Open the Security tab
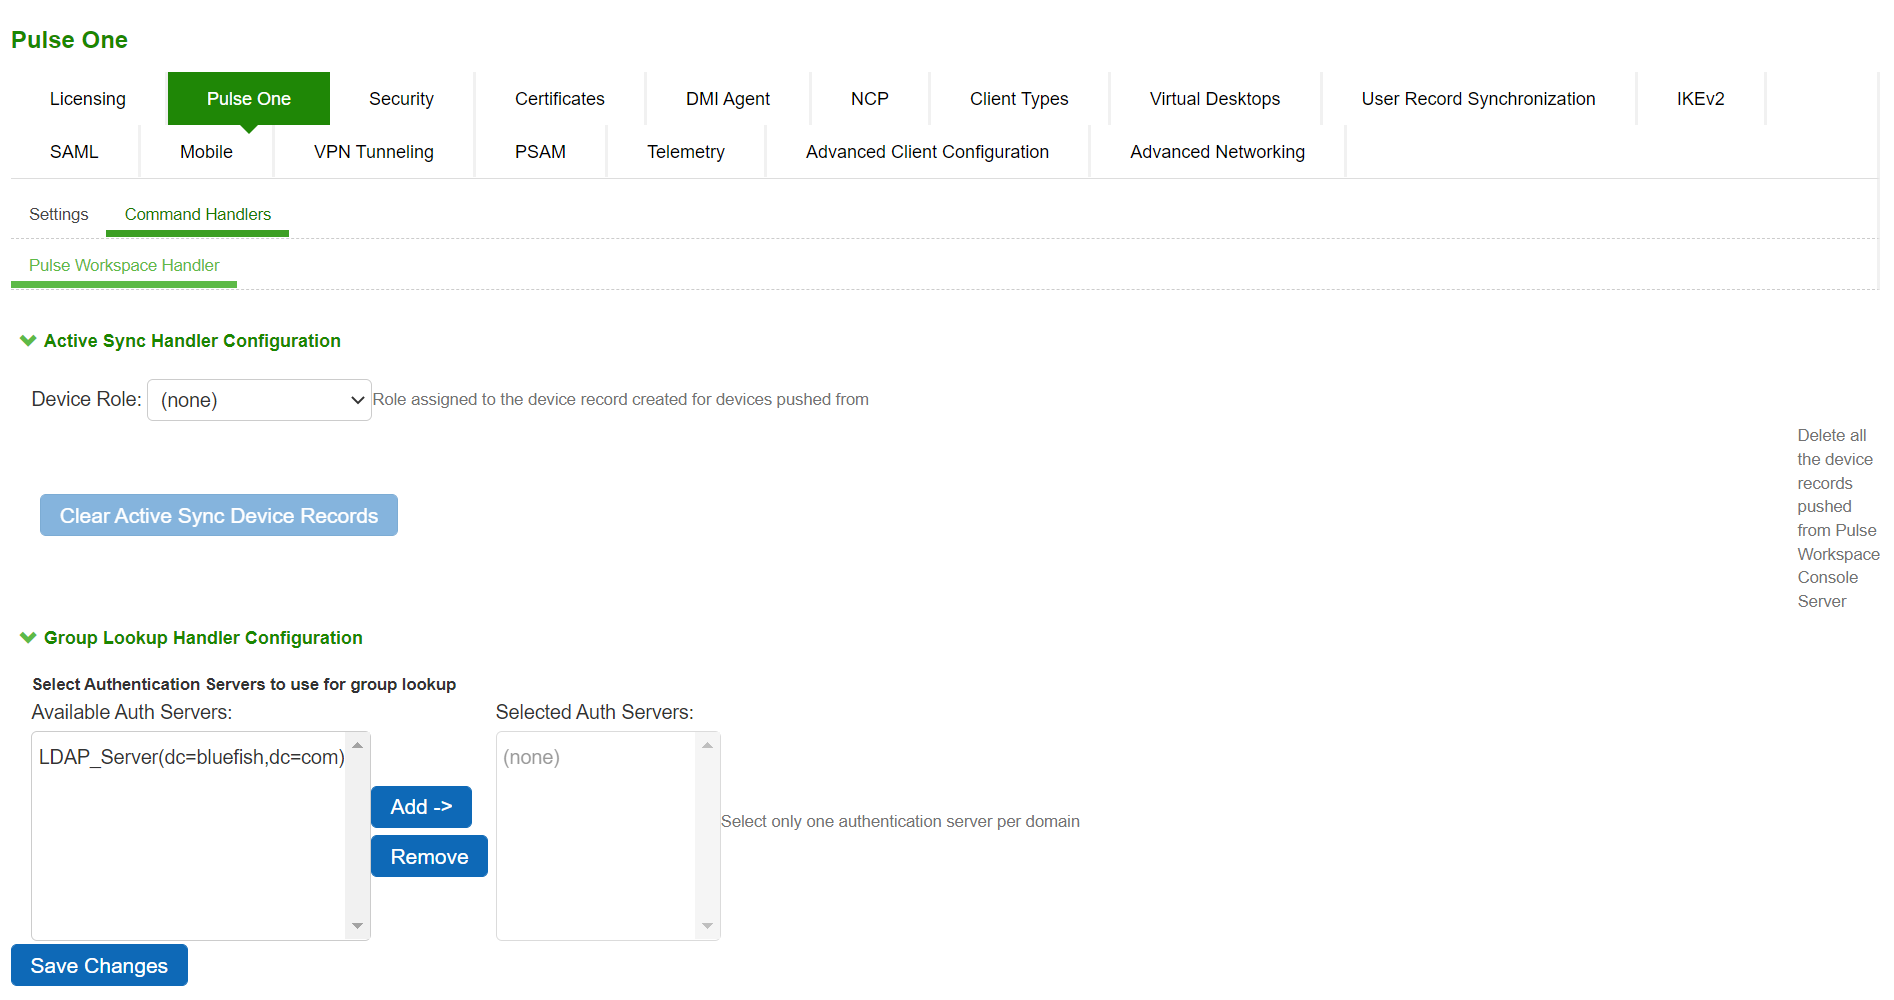1894x1000 pixels. [401, 99]
